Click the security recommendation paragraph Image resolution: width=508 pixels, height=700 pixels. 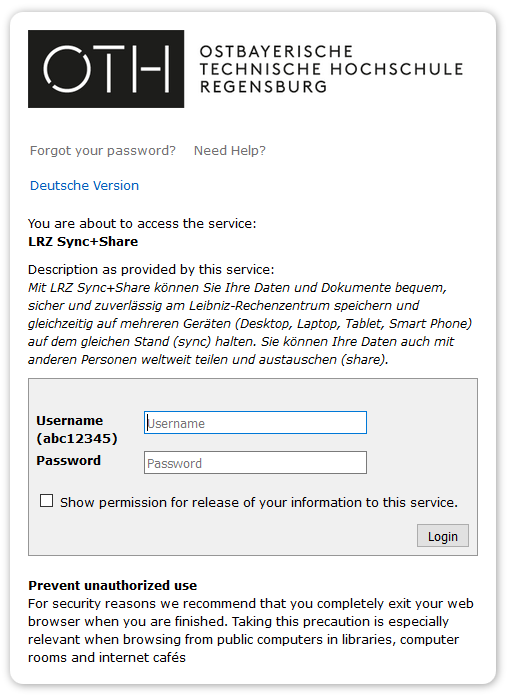[250, 630]
